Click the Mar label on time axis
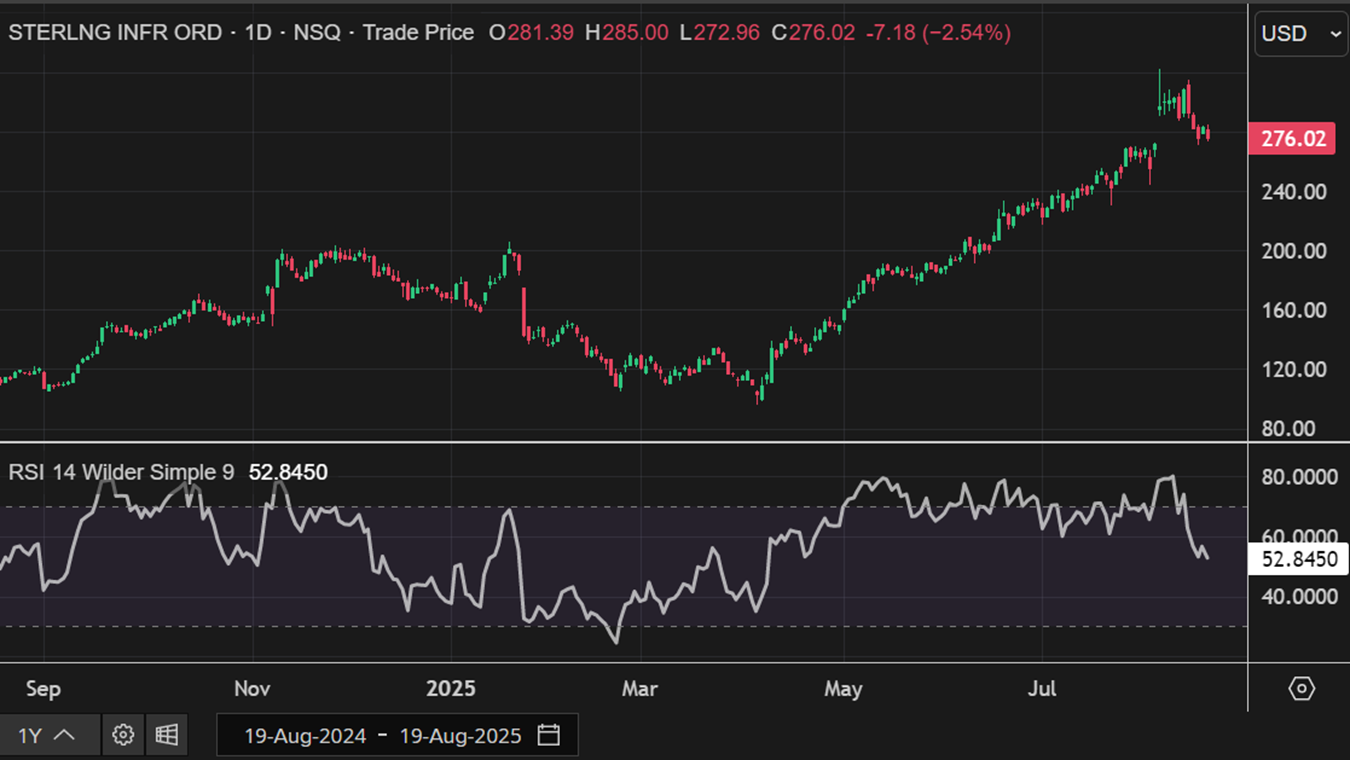The image size is (1350, 760). (x=640, y=689)
